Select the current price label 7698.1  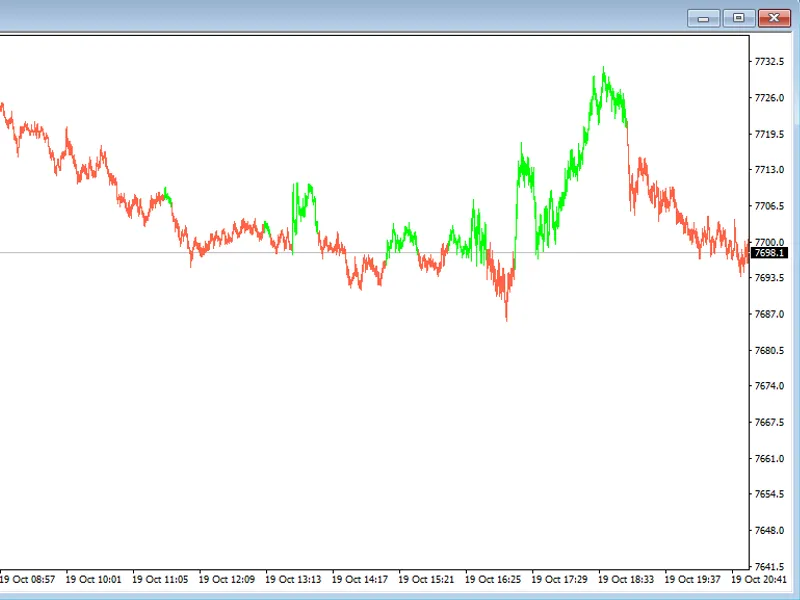769,253
